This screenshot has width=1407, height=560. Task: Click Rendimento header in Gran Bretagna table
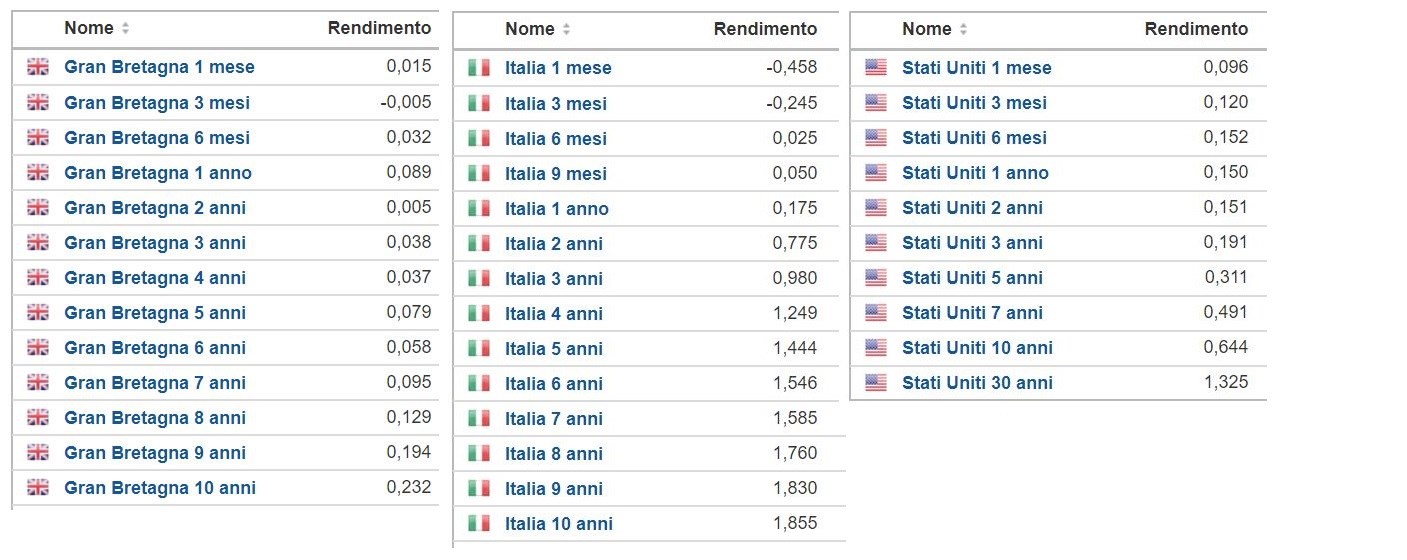(379, 28)
